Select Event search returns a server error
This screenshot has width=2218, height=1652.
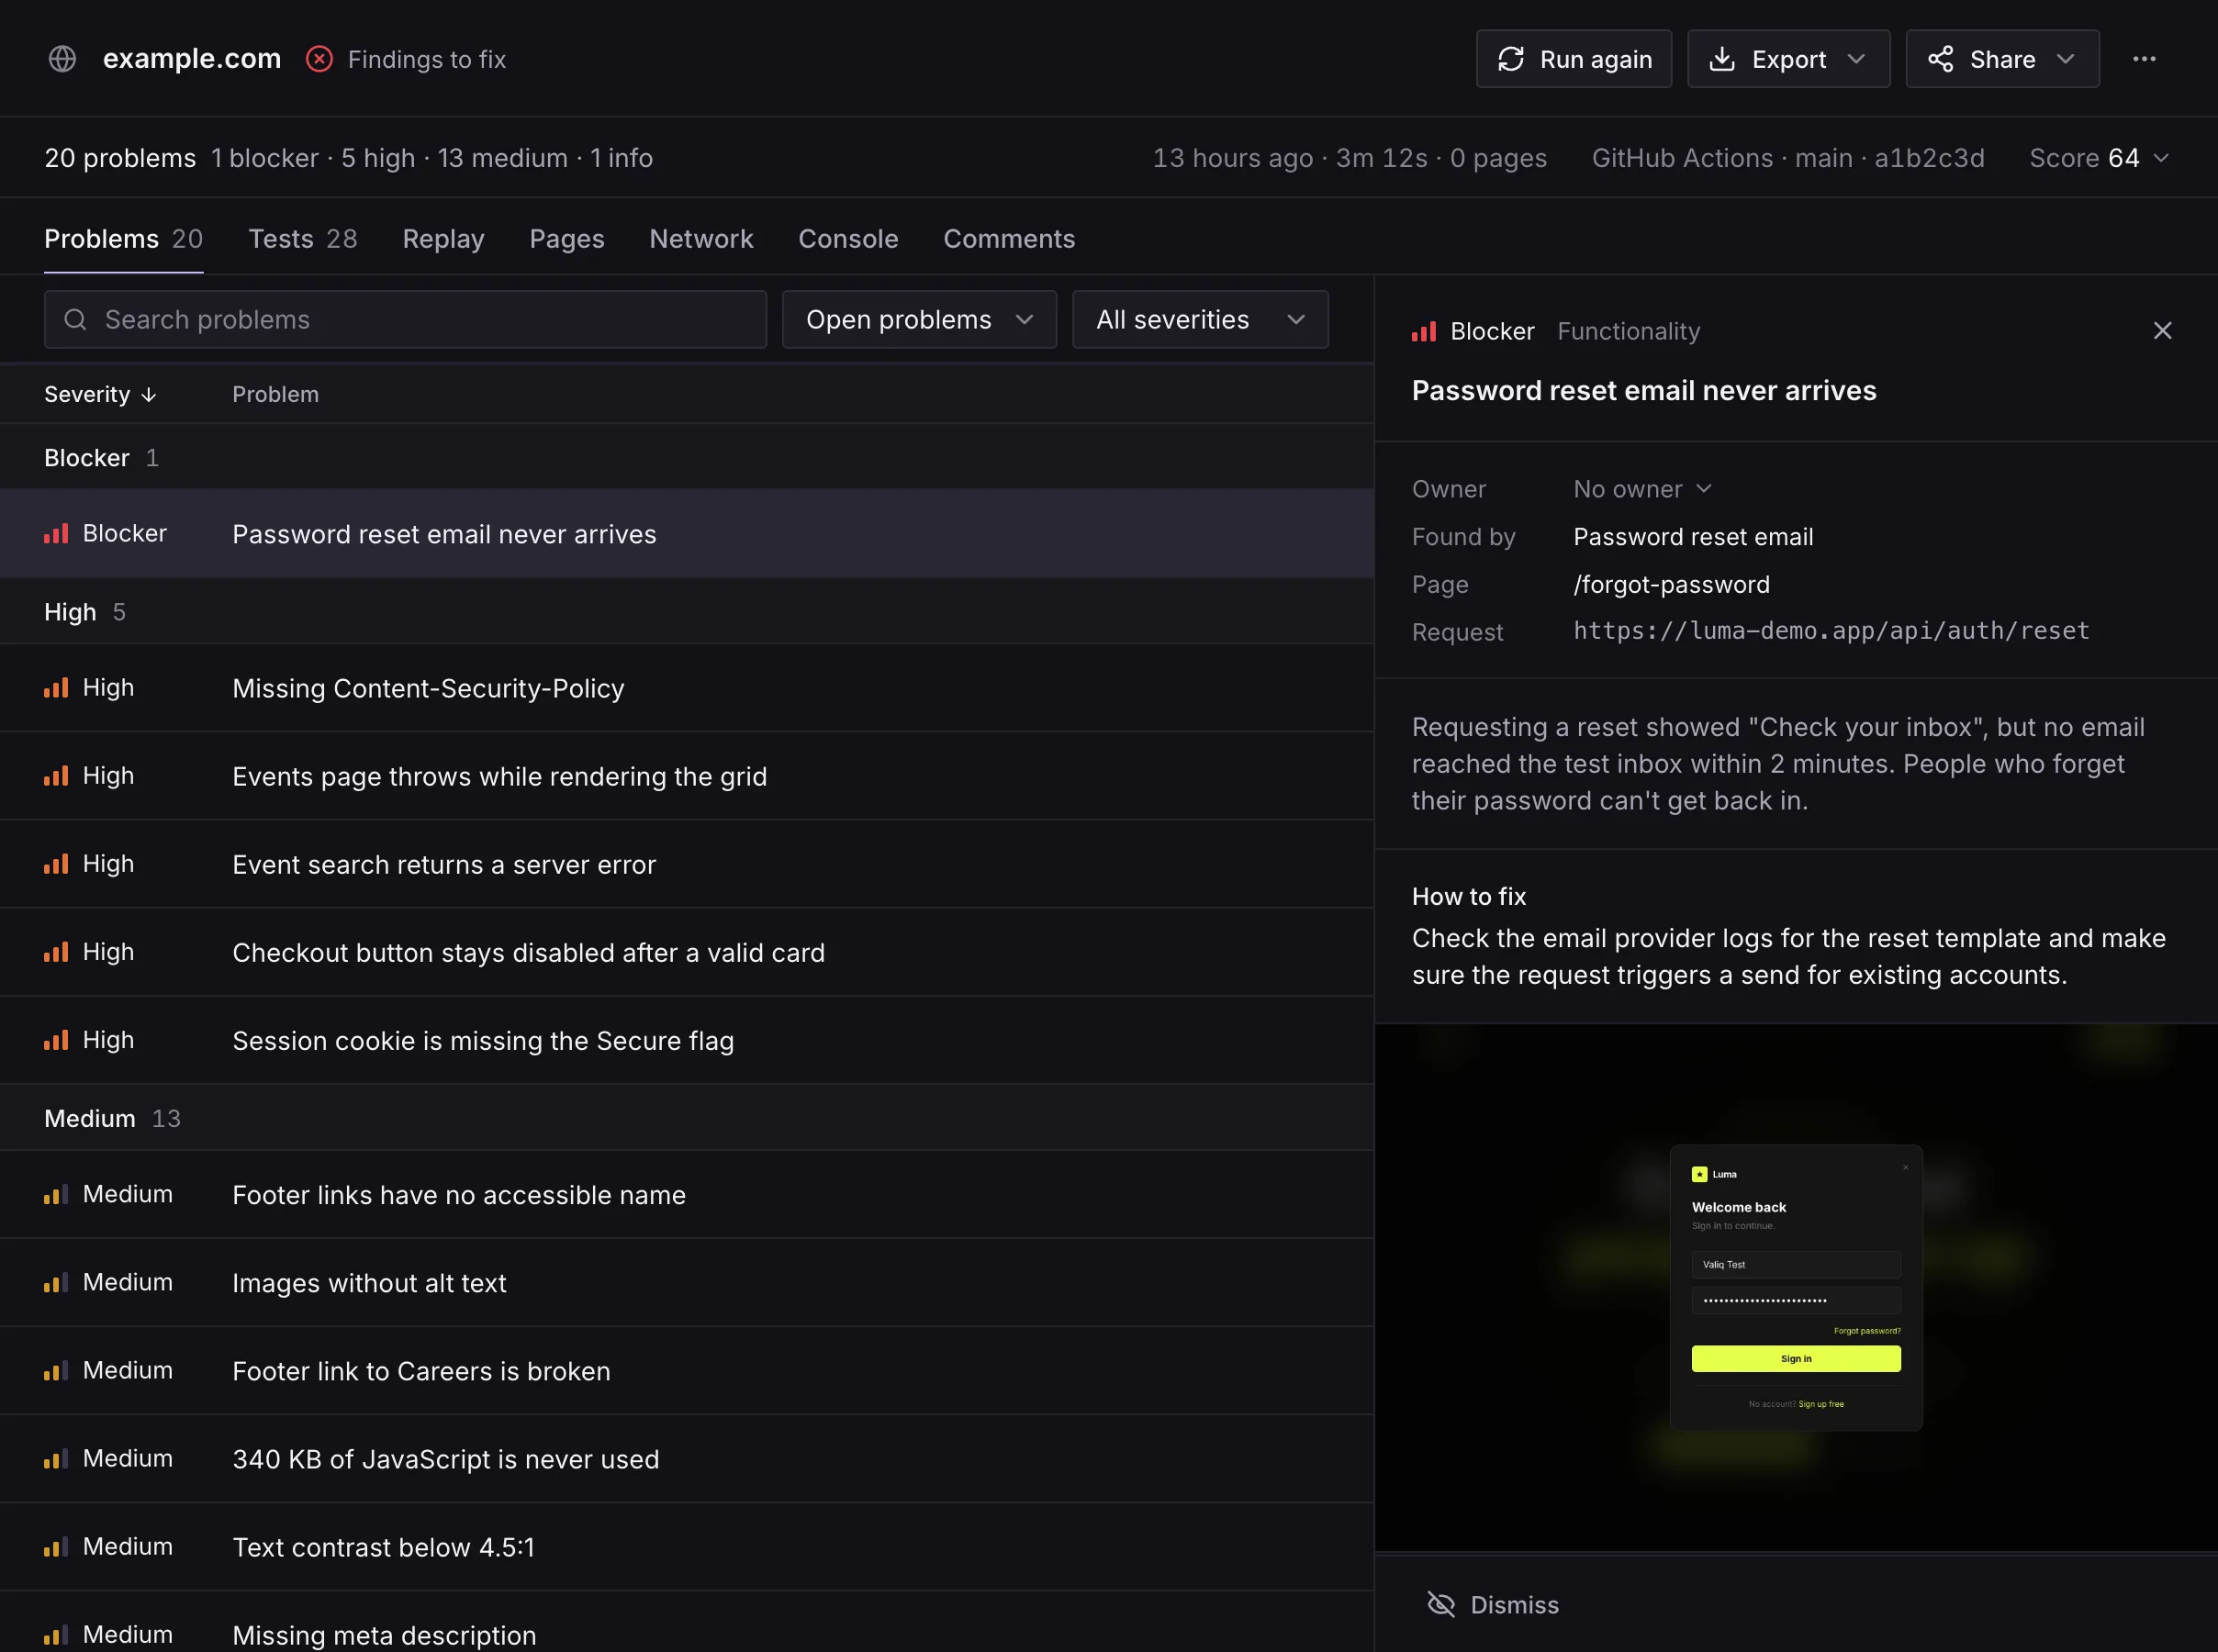tap(686, 864)
